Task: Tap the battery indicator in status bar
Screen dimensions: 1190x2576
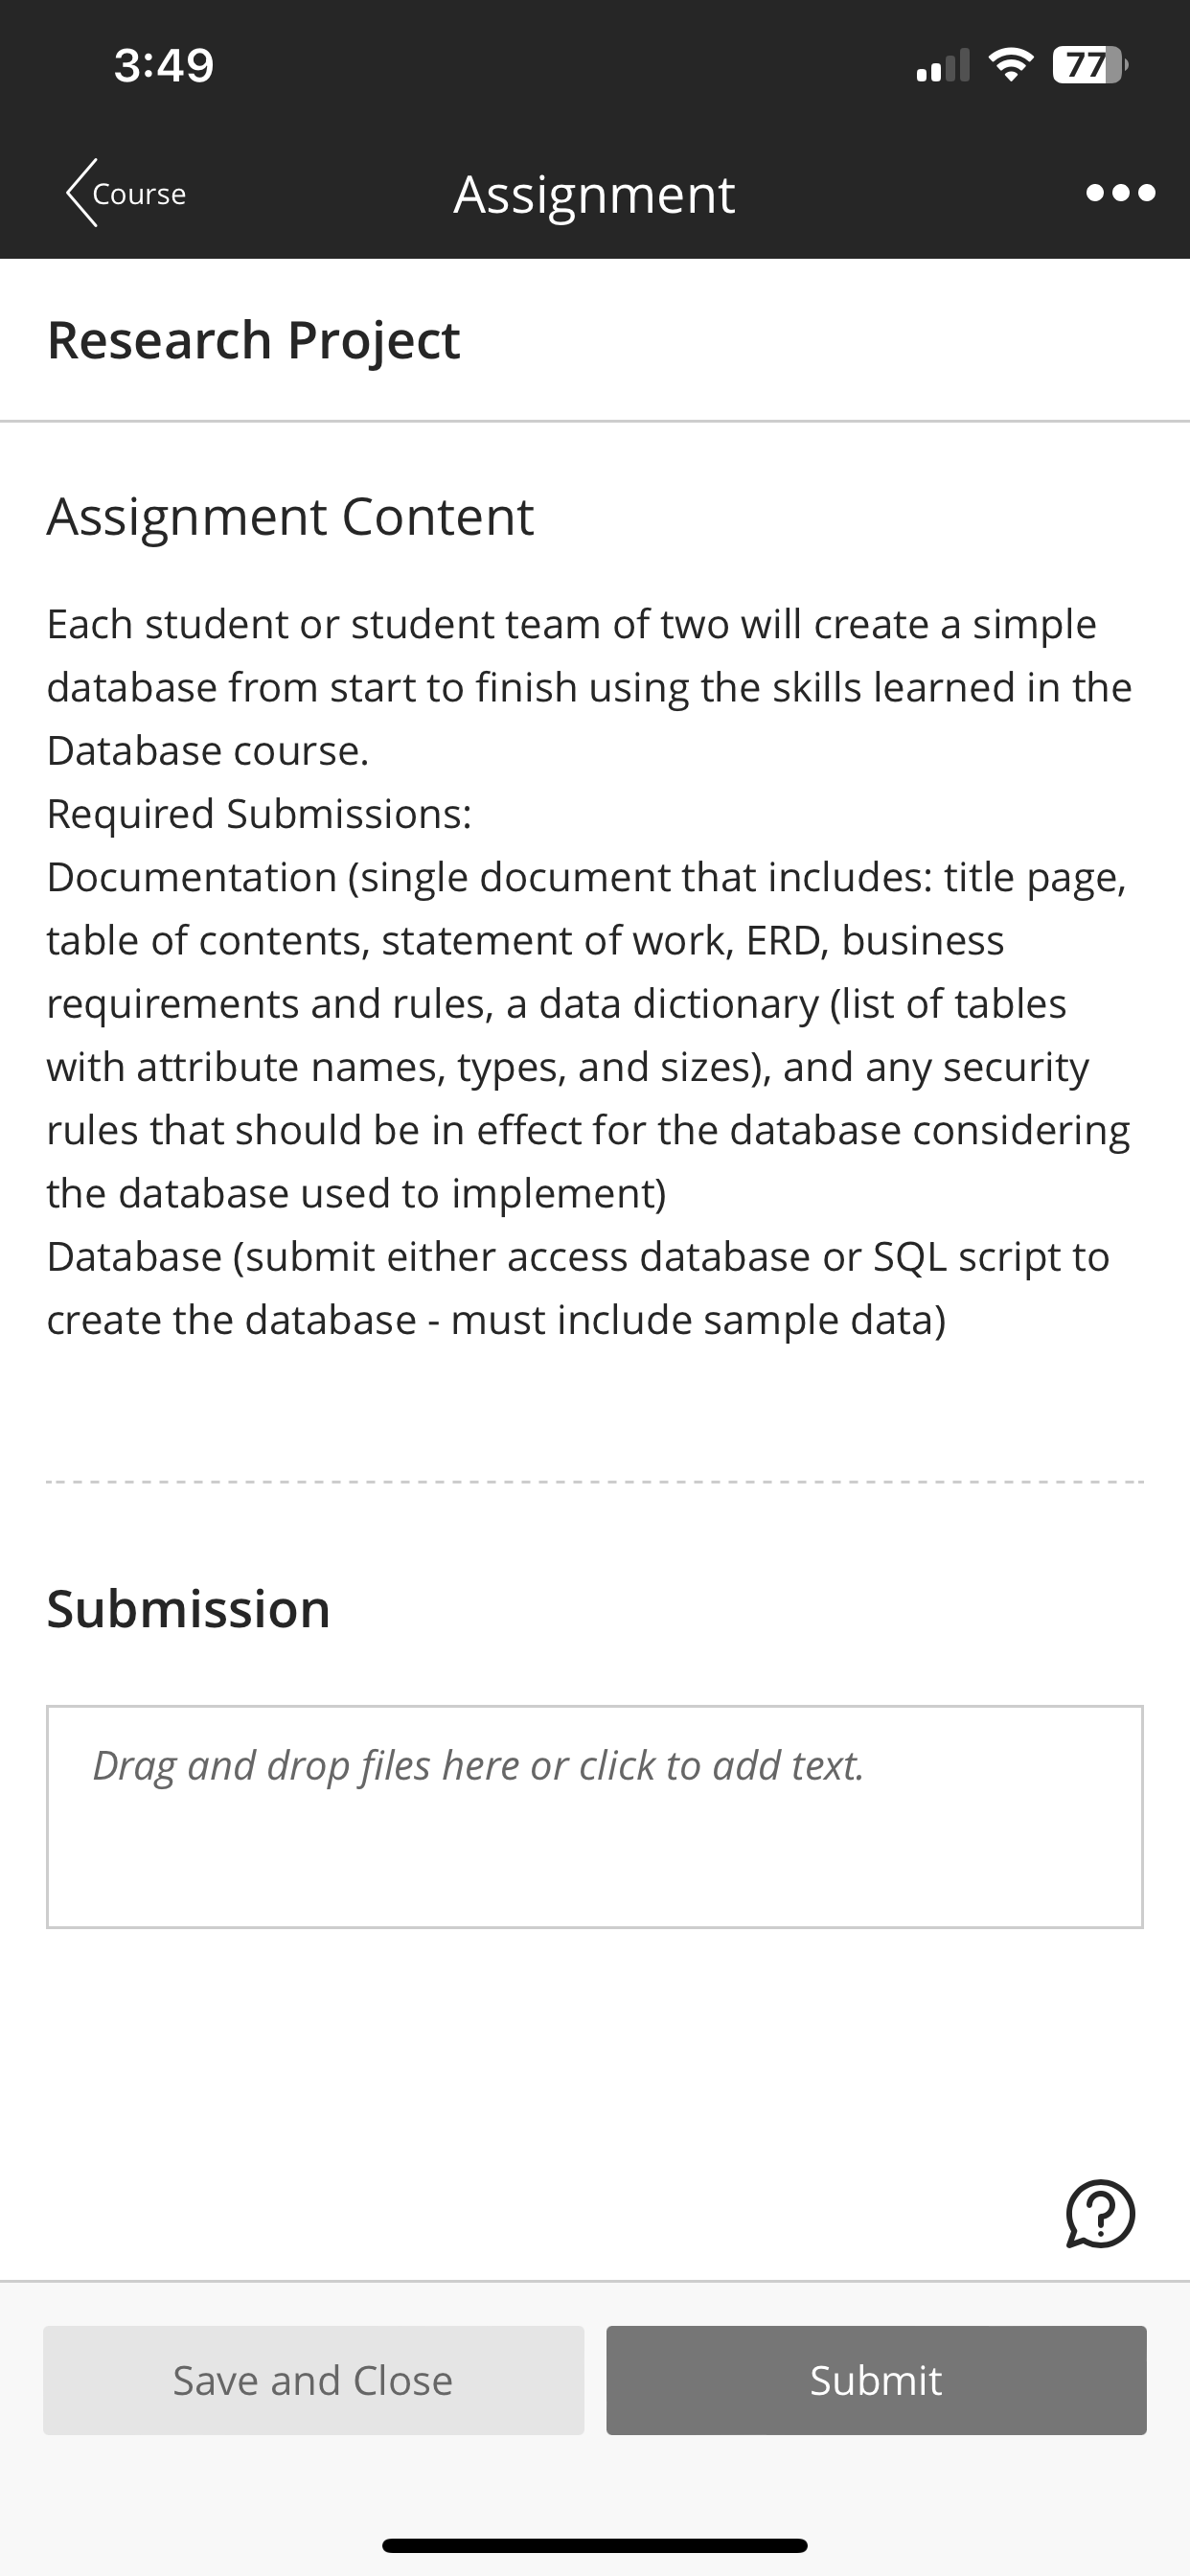Action: (1090, 65)
